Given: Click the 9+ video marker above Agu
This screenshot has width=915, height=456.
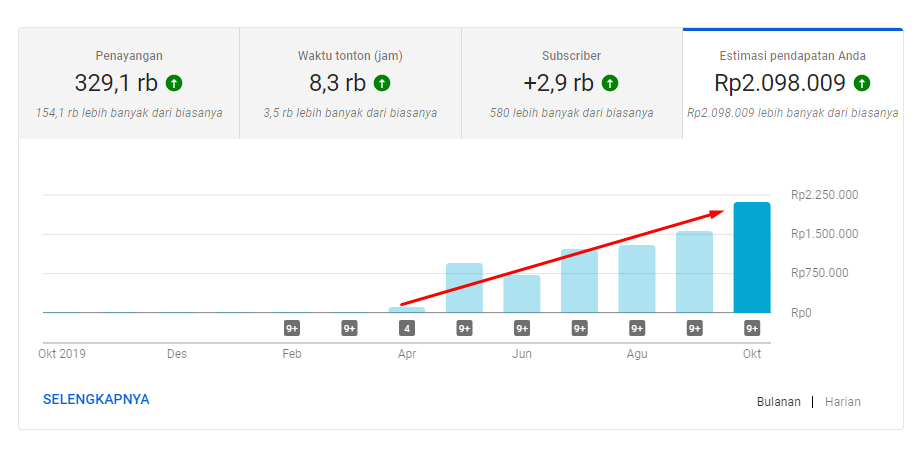Looking at the screenshot, I should tap(637, 328).
